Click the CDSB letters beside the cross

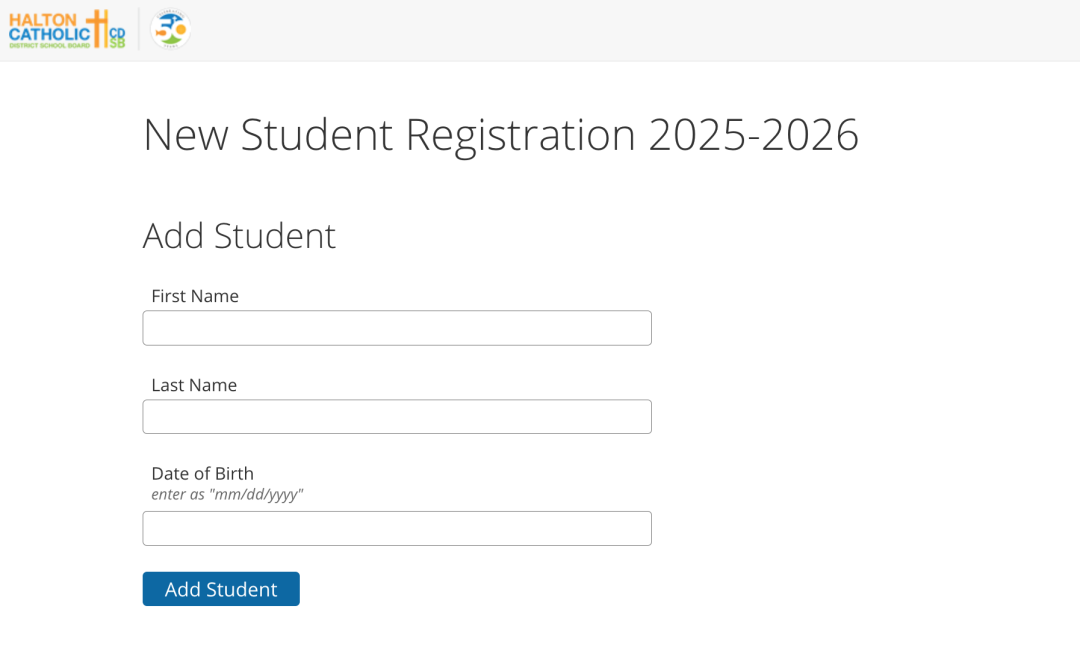(x=117, y=38)
